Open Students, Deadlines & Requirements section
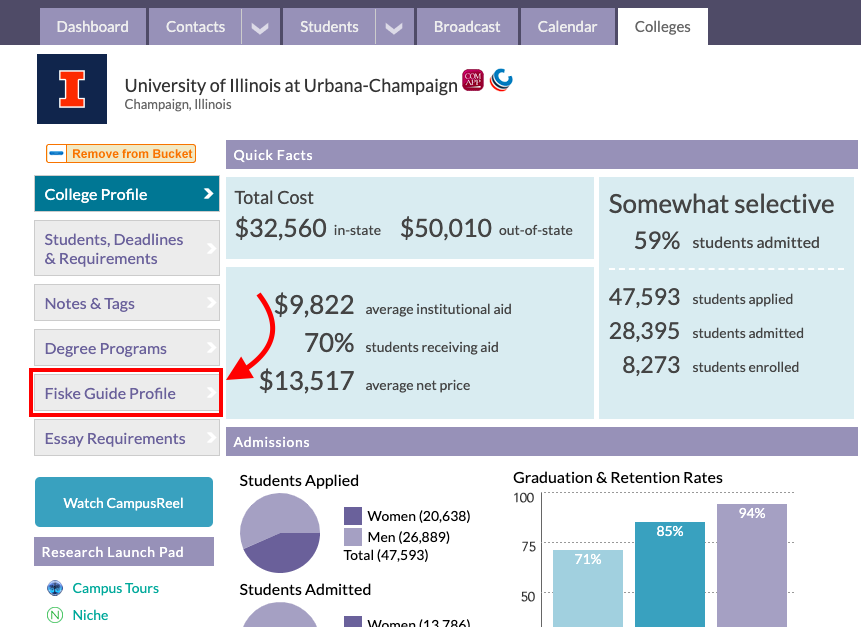 (x=127, y=248)
